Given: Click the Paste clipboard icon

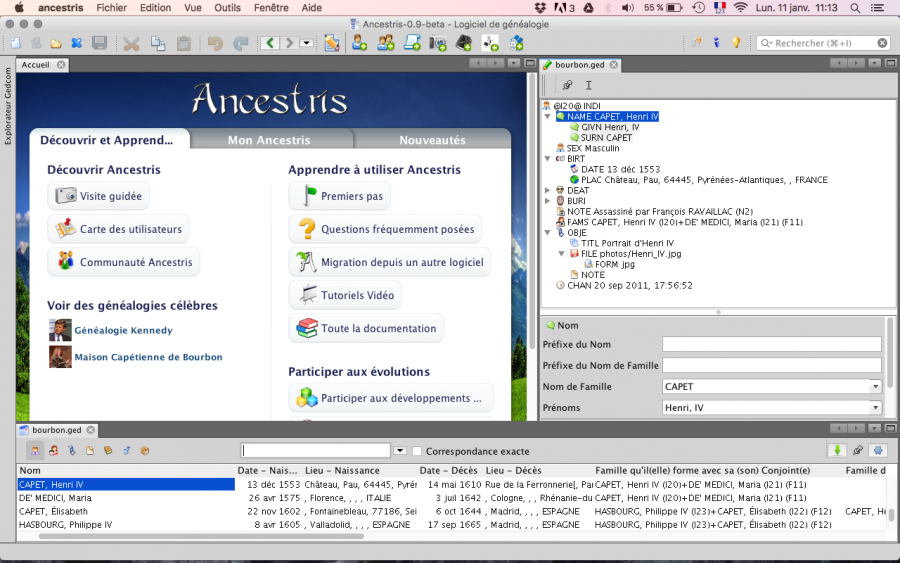Looking at the screenshot, I should 184,44.
